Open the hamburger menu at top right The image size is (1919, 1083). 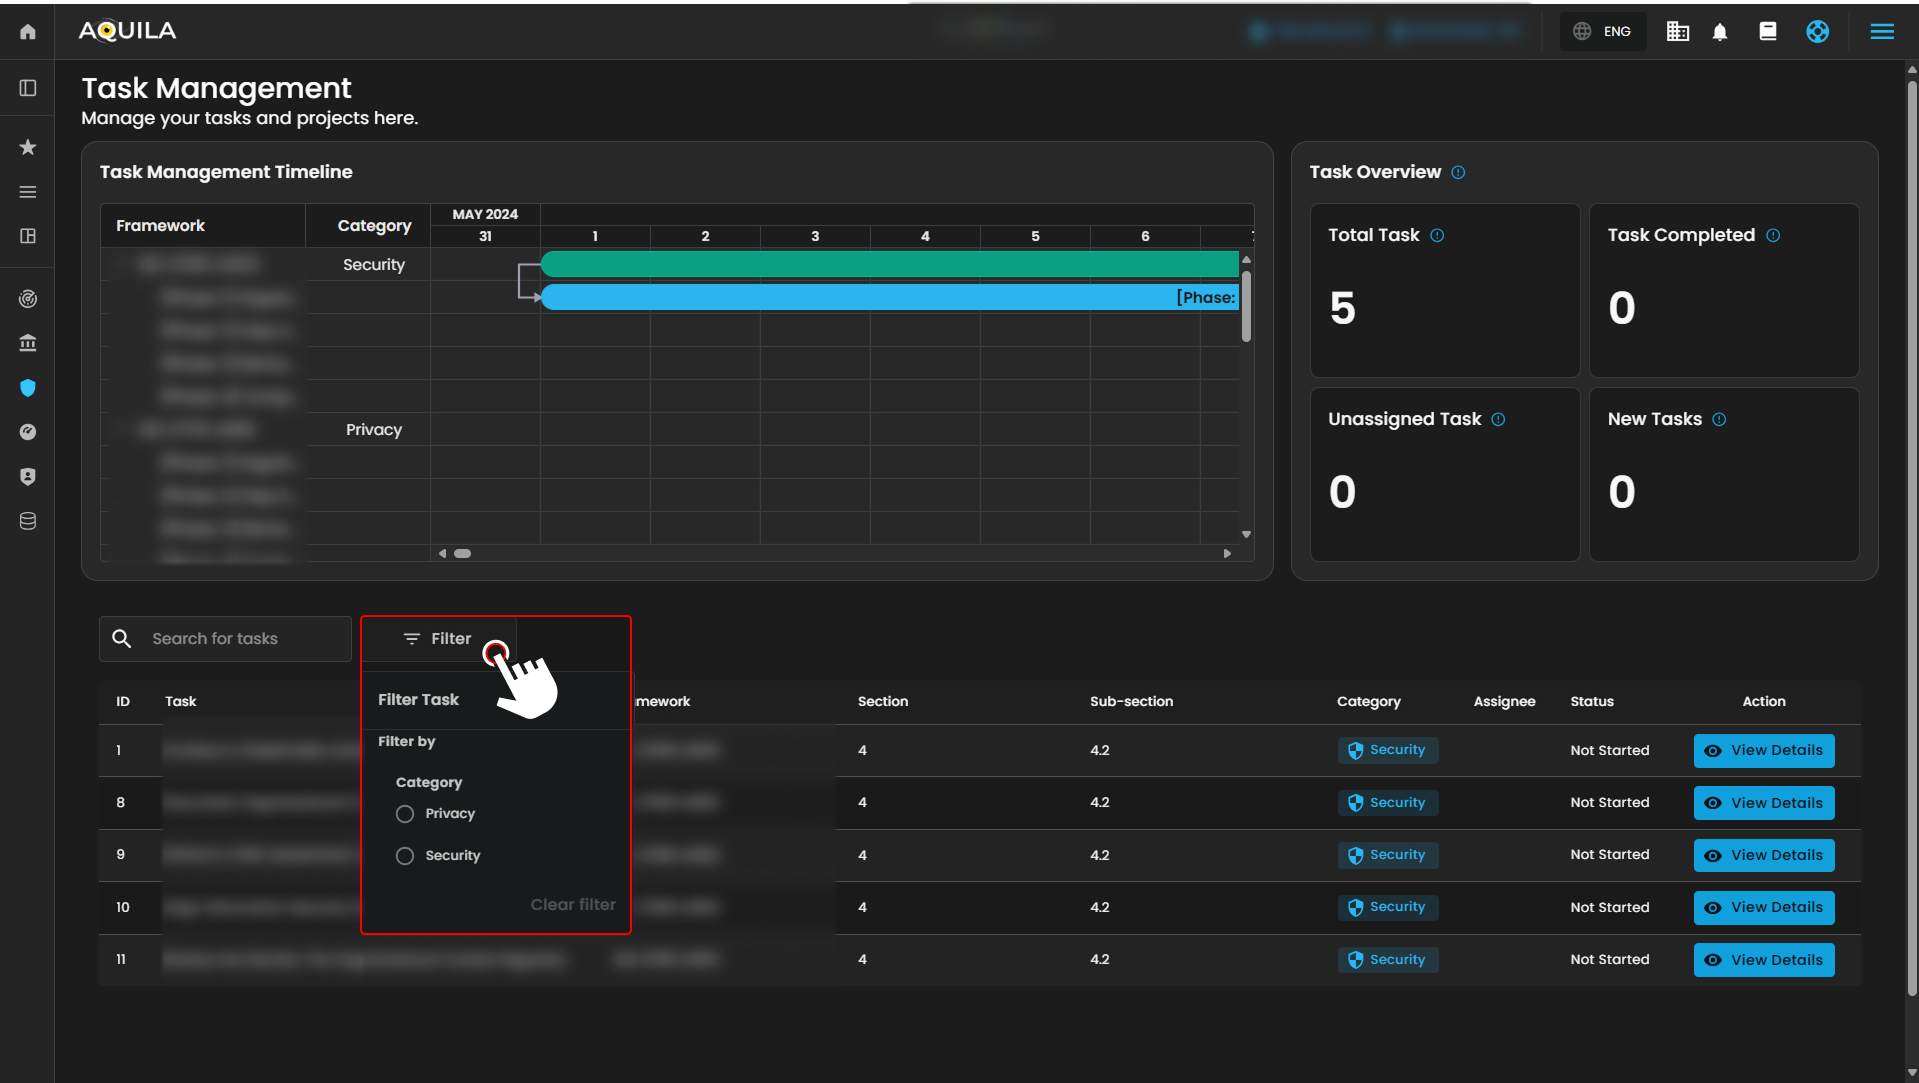coord(1881,32)
